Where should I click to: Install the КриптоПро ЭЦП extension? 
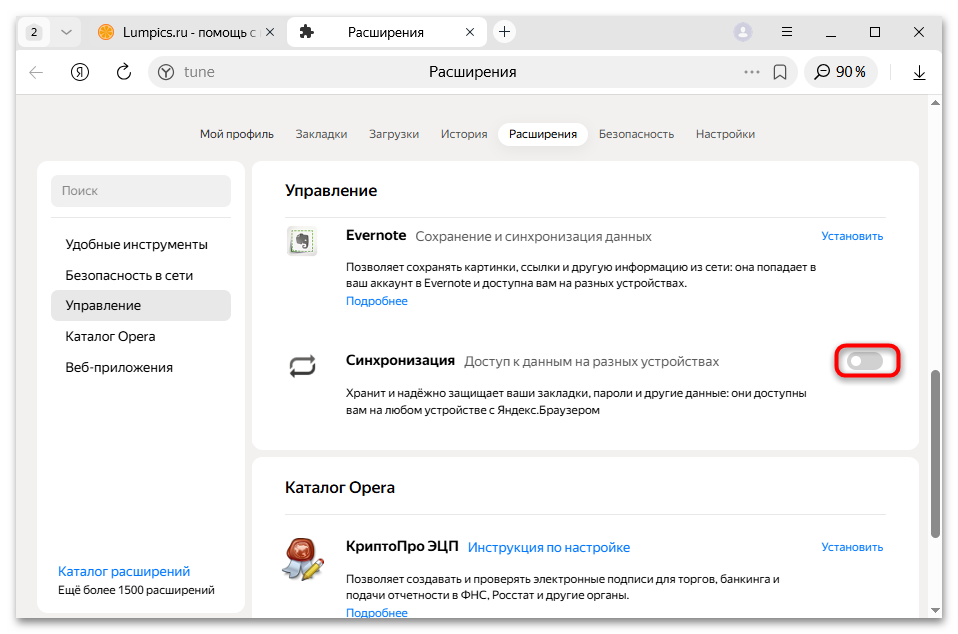point(852,547)
